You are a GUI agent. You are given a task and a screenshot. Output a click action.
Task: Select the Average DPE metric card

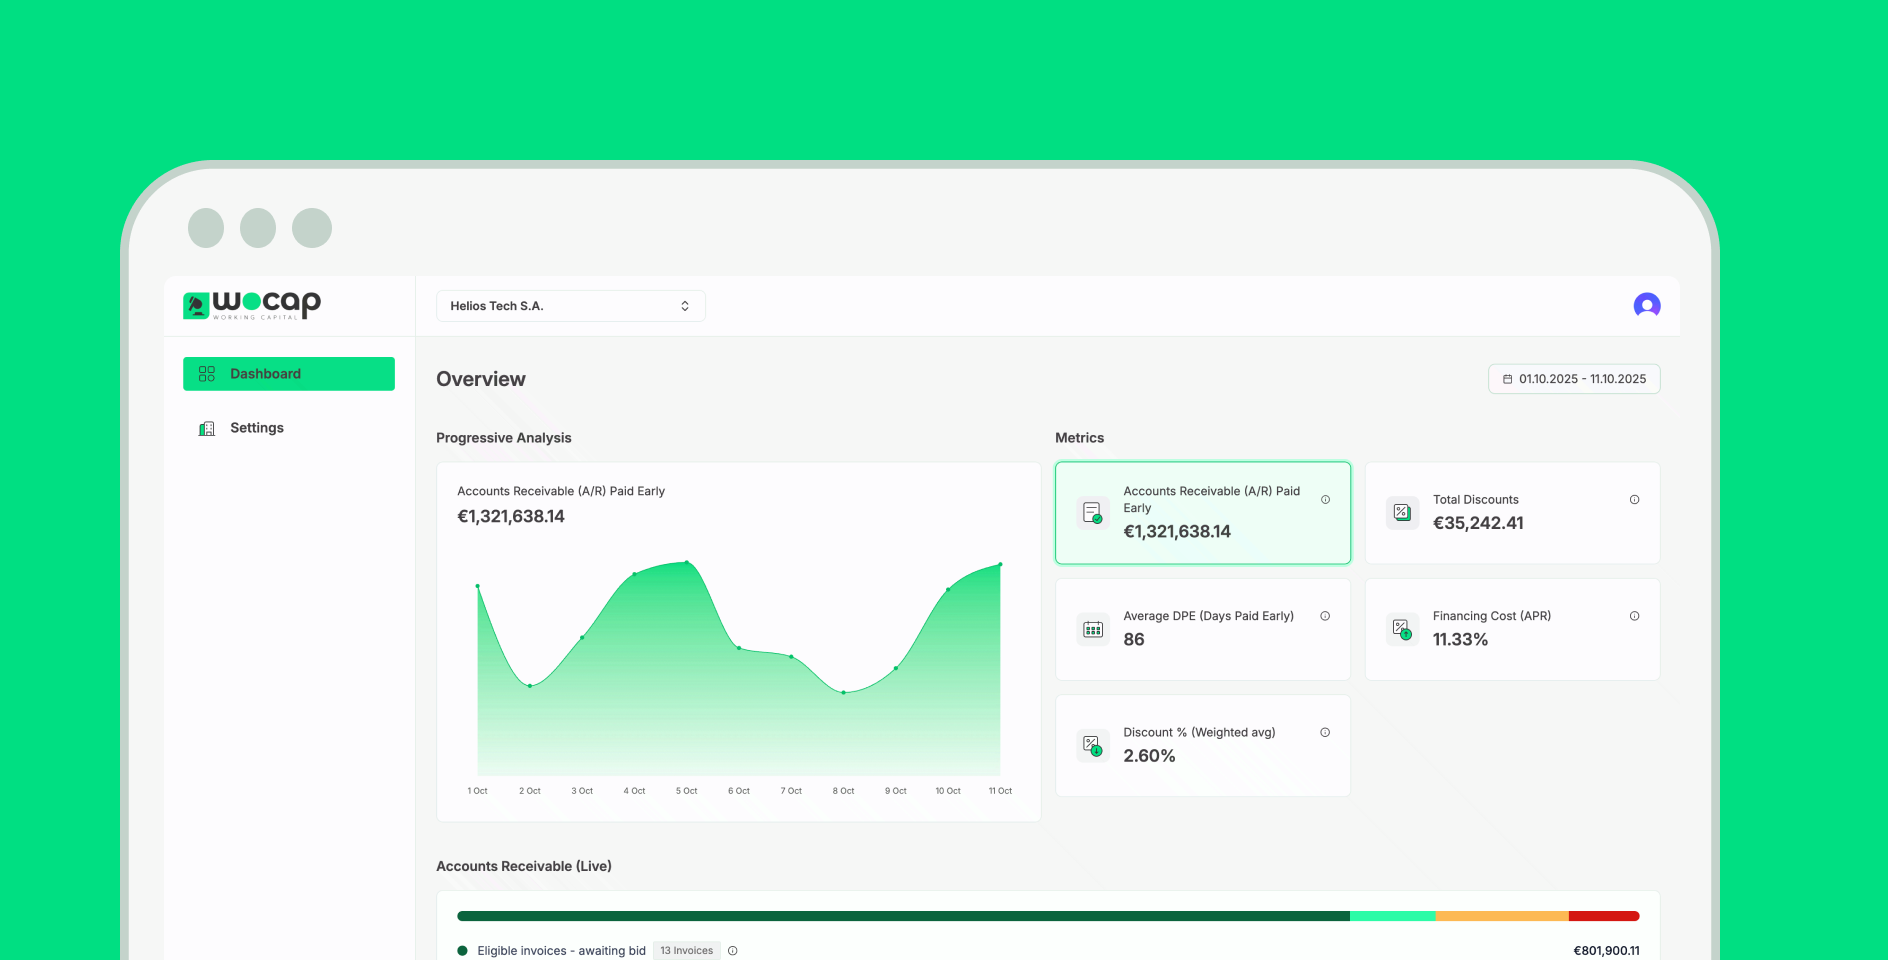[x=1202, y=630]
